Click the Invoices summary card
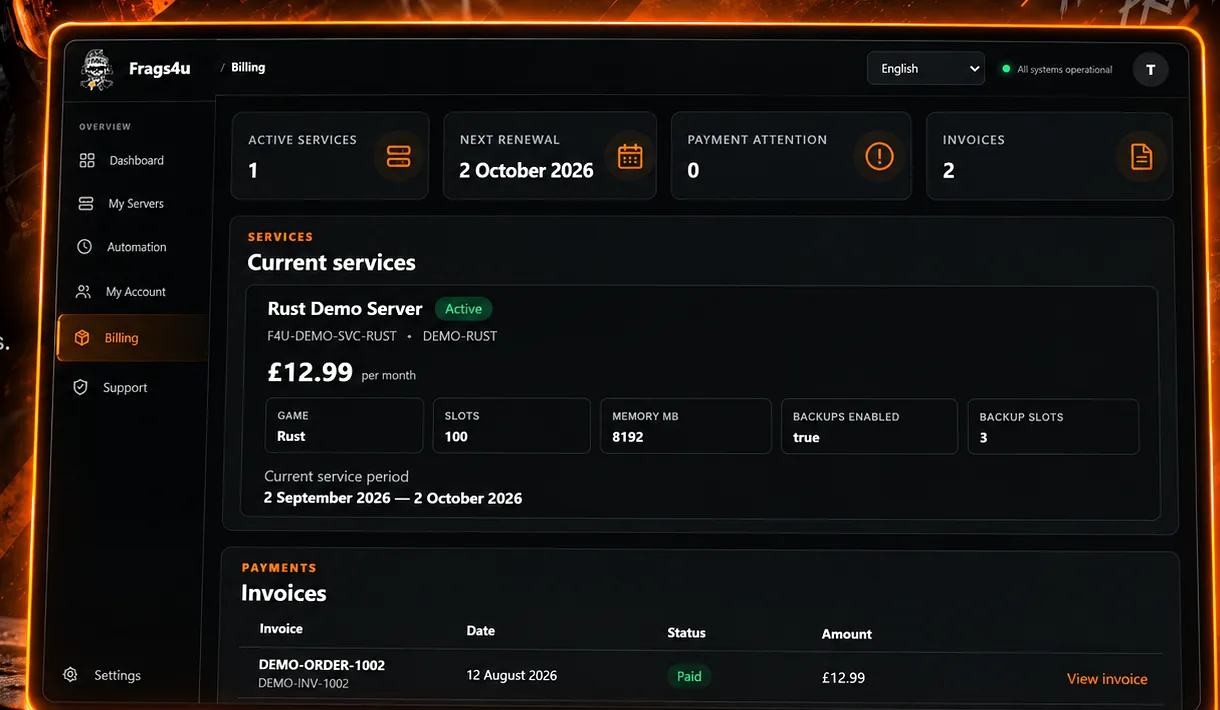1220x710 pixels. point(1049,156)
